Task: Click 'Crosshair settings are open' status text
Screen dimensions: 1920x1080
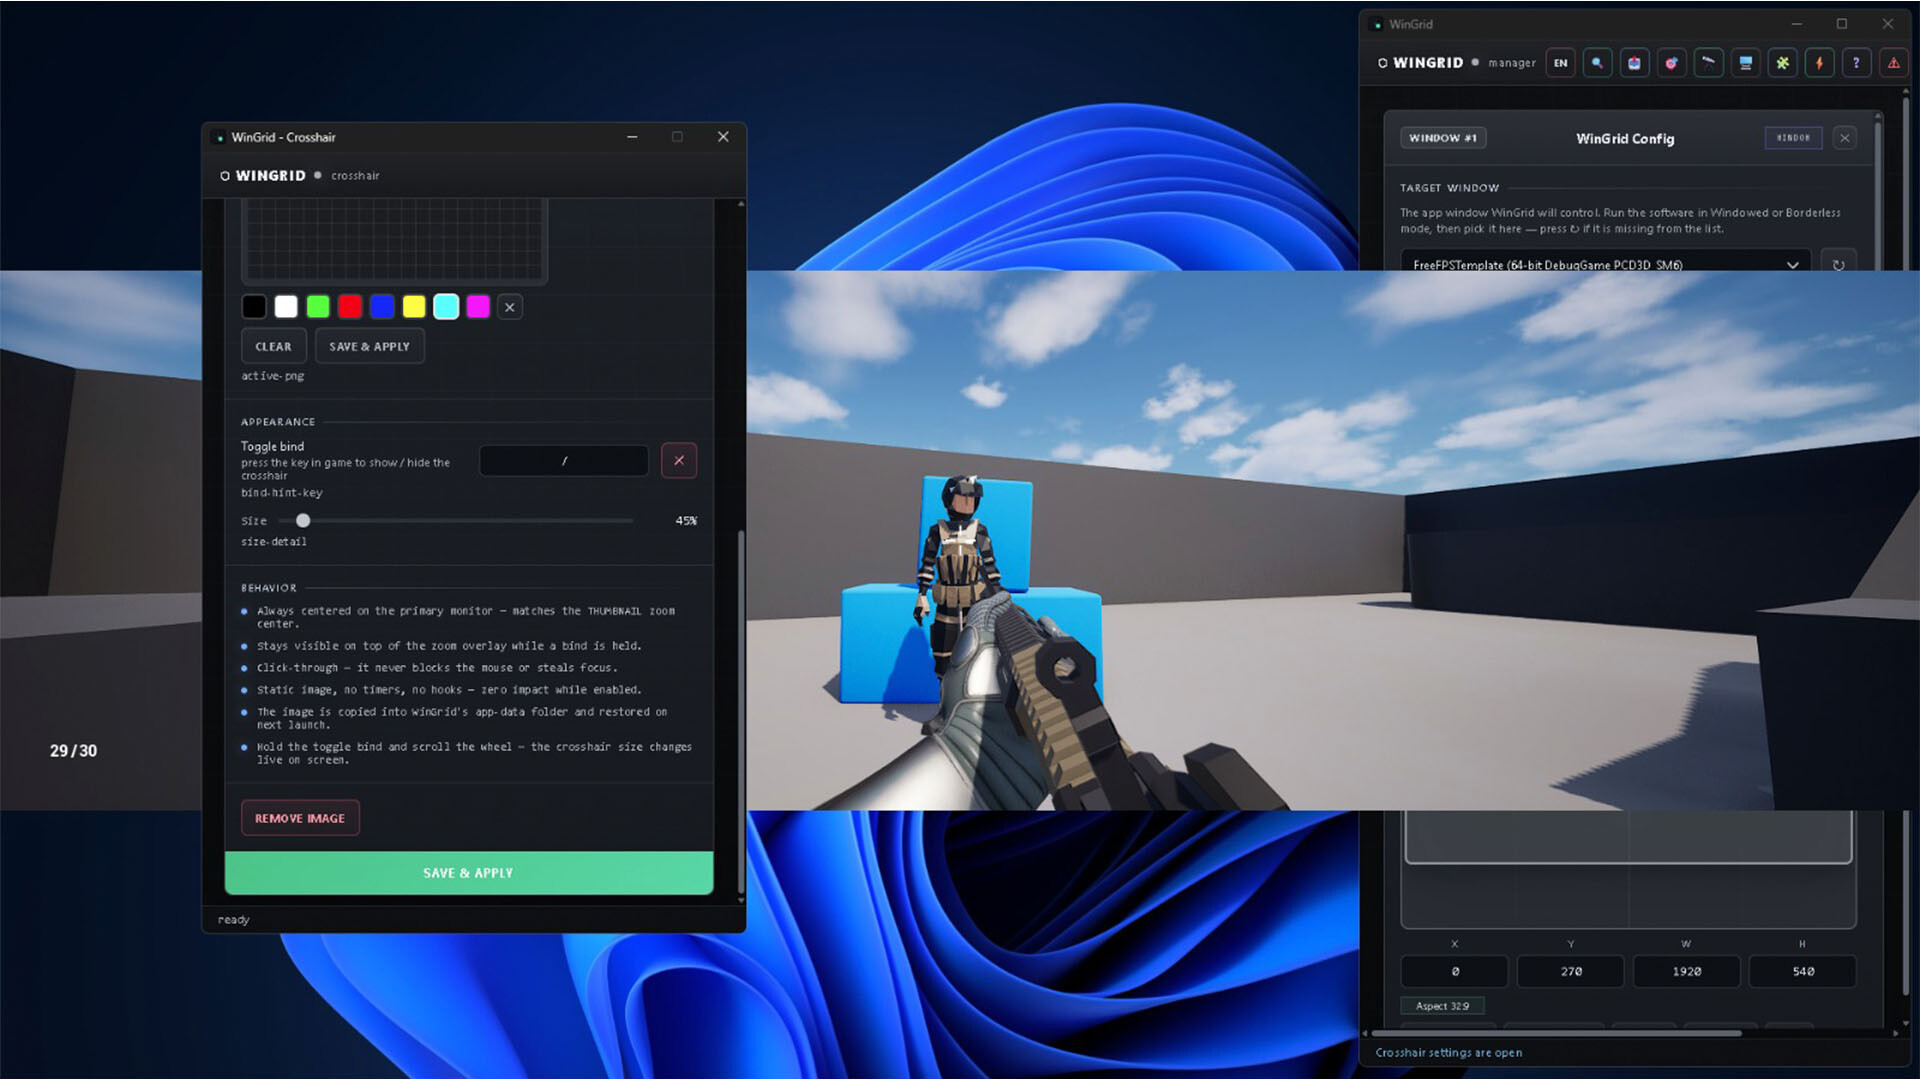Action: 1448,1052
